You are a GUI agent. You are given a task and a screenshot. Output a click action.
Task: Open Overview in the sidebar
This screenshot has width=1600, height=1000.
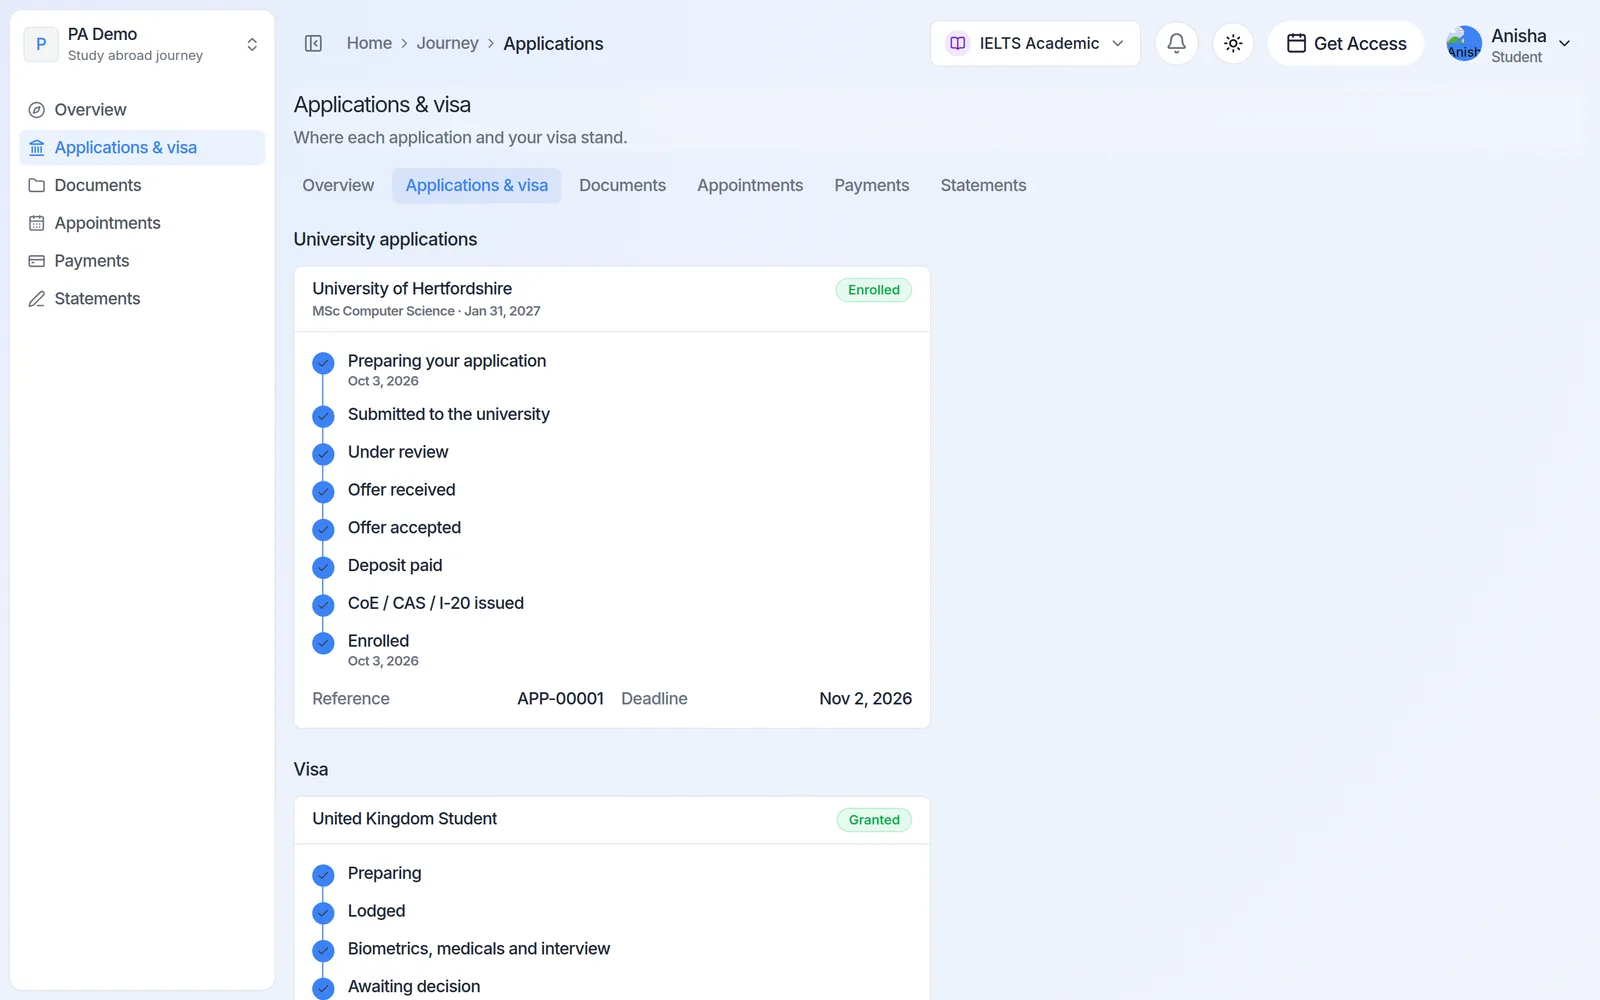click(142, 110)
